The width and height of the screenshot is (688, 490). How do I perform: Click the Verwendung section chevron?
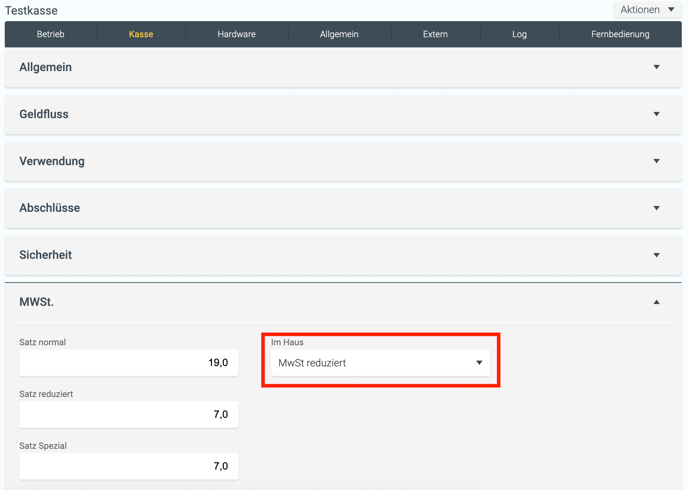tap(656, 161)
